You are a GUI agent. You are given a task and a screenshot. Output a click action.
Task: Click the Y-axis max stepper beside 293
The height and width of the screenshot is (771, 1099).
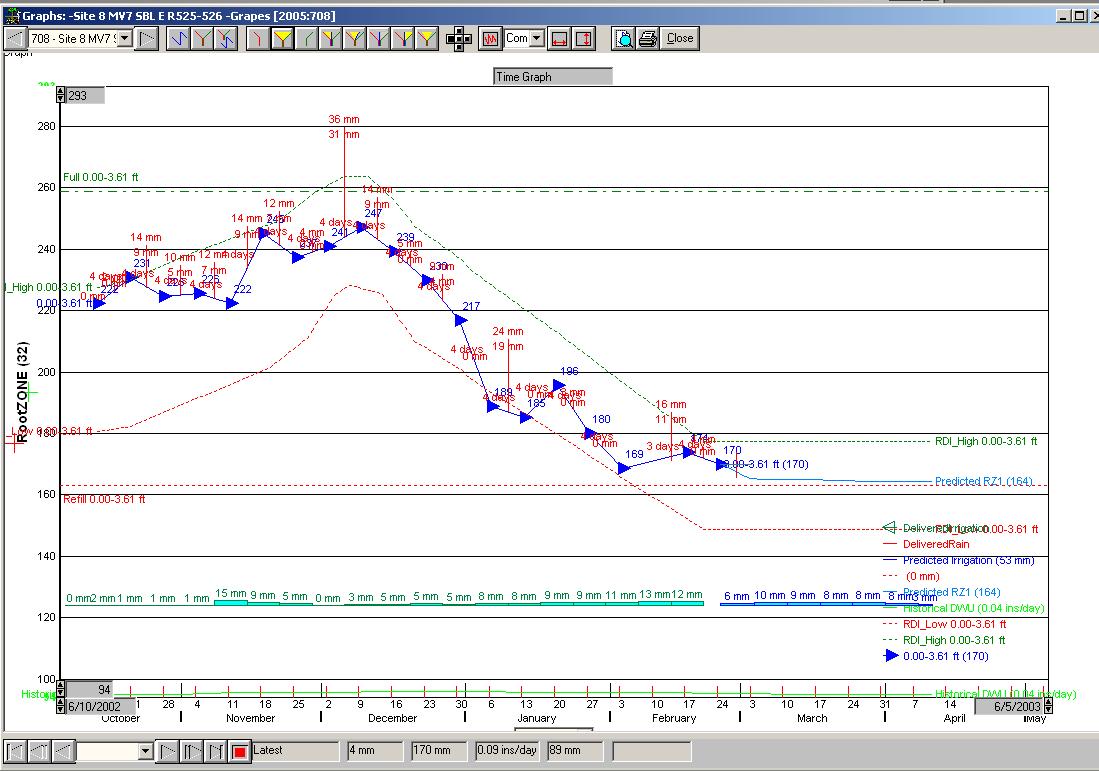coord(60,96)
